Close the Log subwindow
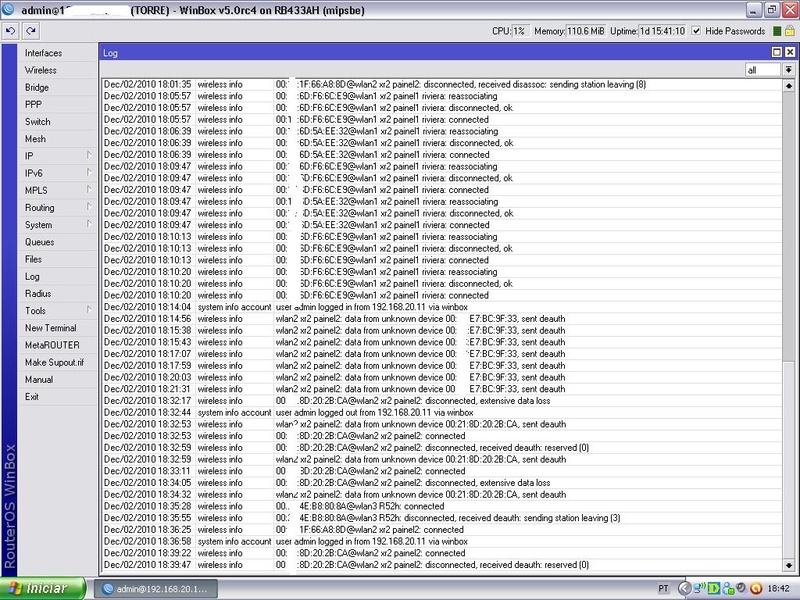Viewport: 800px width, 600px height. (x=790, y=52)
